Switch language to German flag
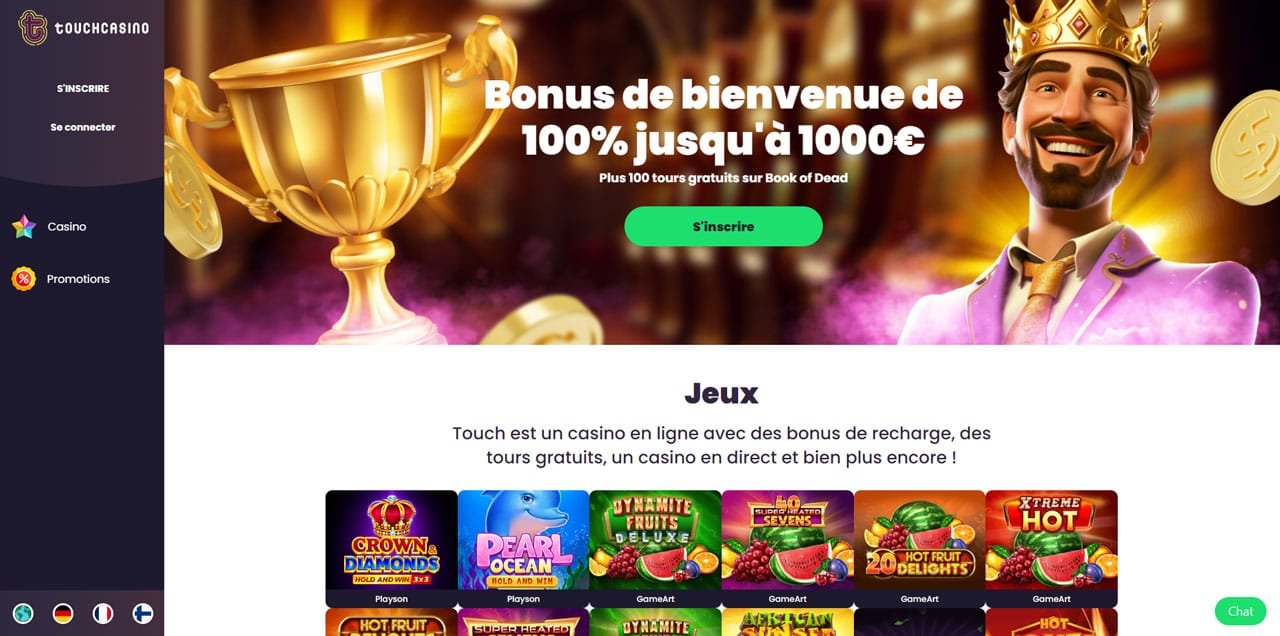 (63, 613)
